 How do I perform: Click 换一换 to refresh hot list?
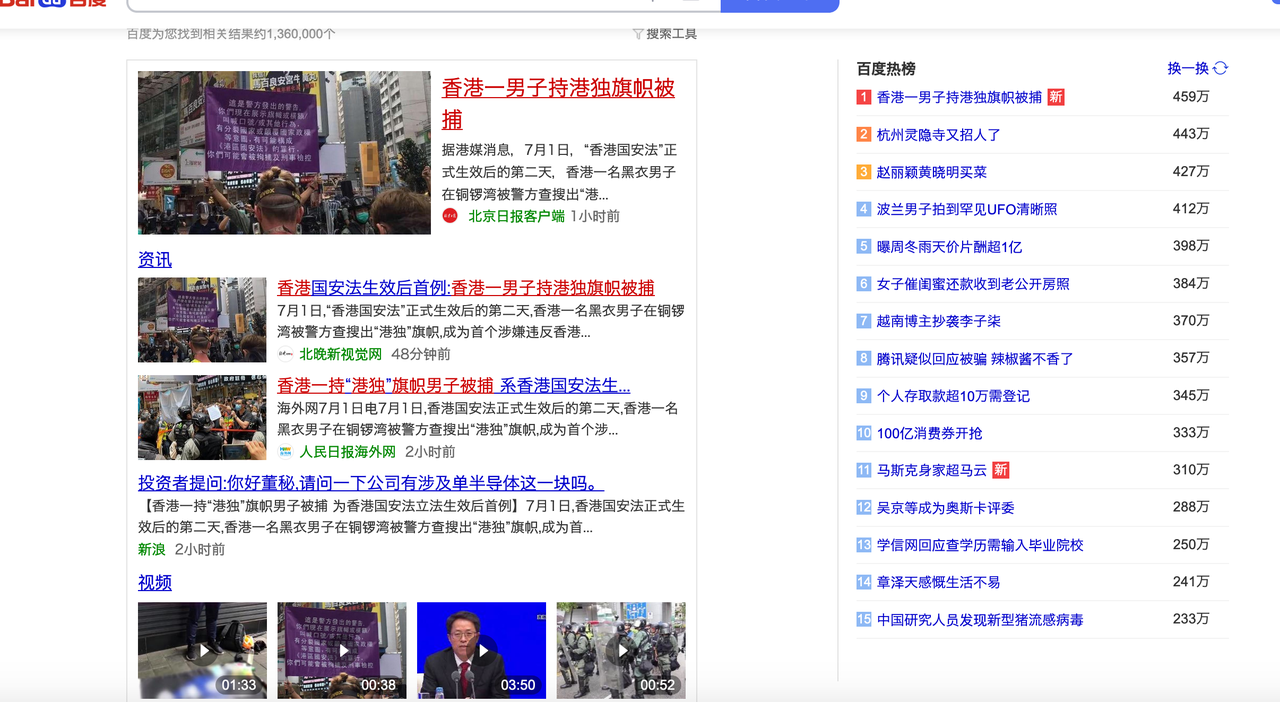pyautogui.click(x=1188, y=68)
